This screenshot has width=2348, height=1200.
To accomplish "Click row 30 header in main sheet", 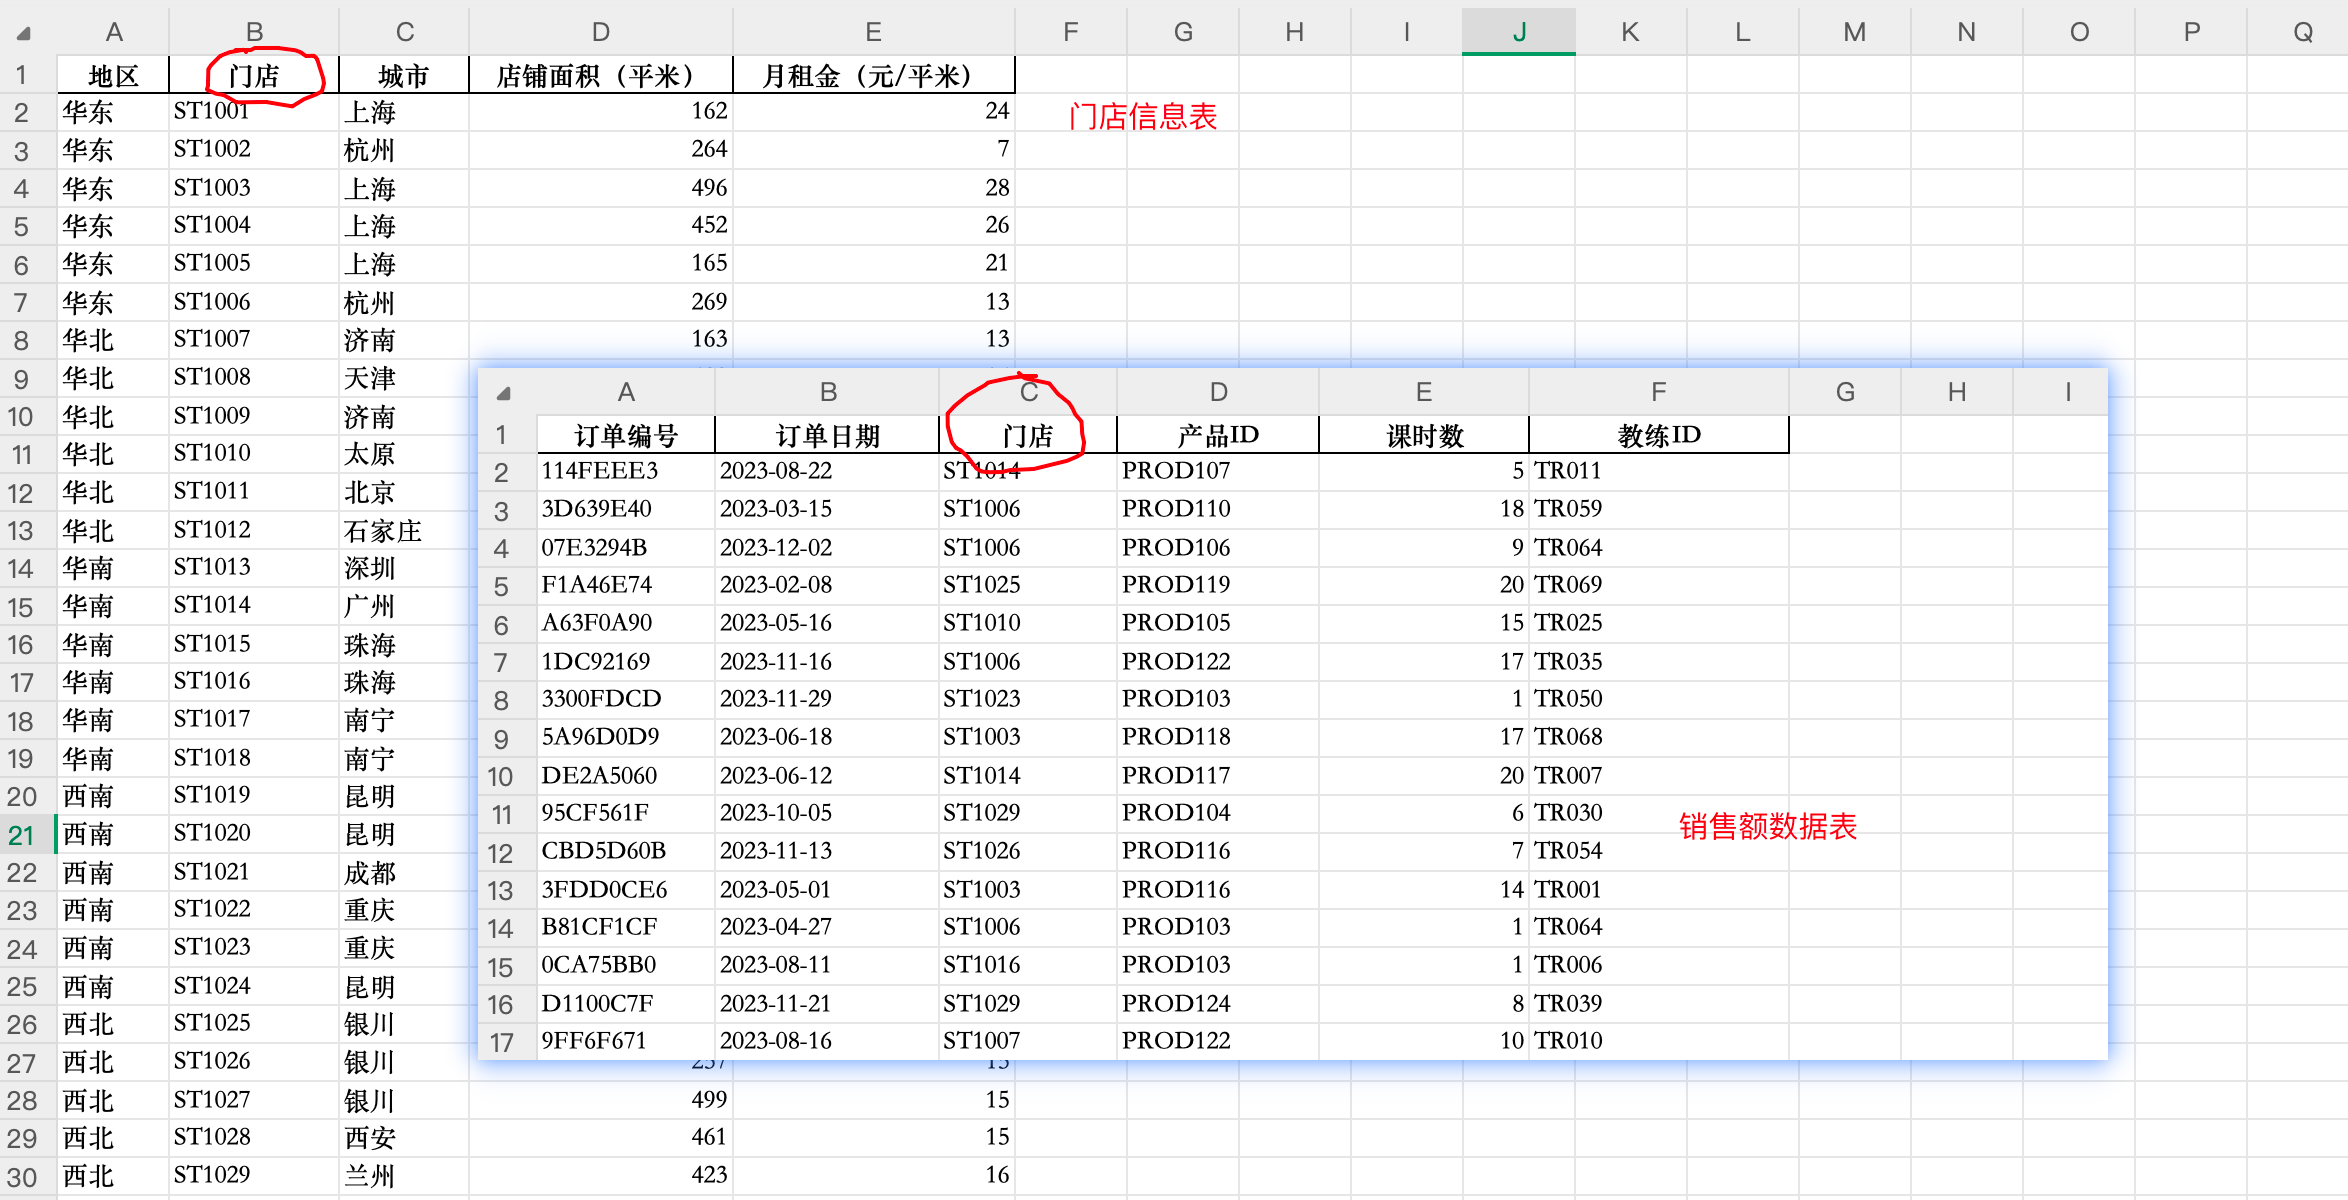I will [x=22, y=1177].
